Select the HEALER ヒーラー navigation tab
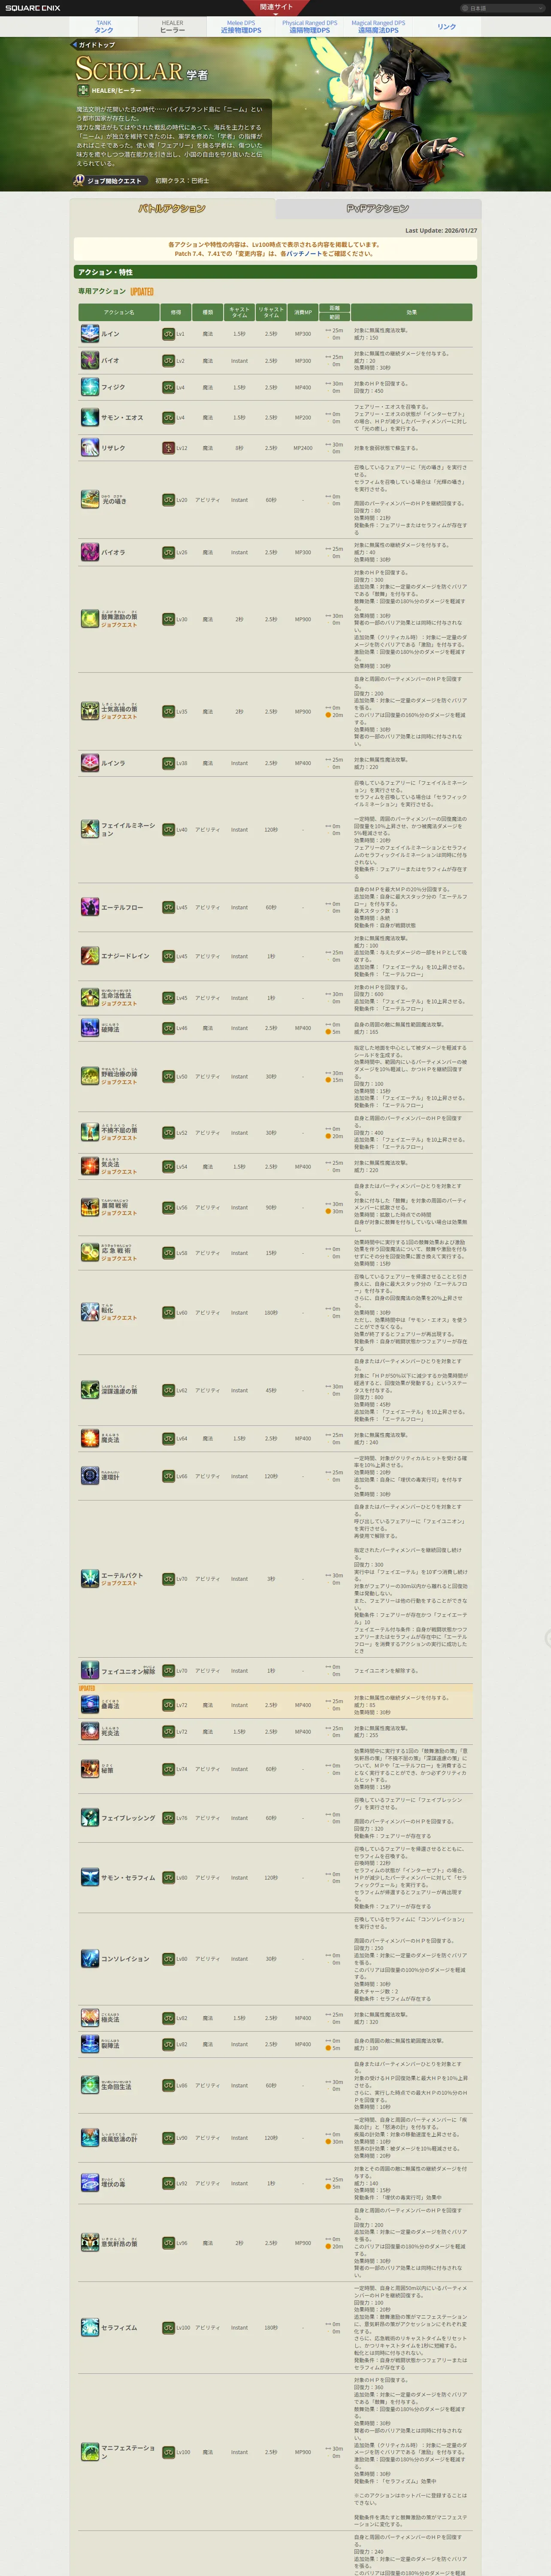The width and height of the screenshot is (551, 2576). click(173, 27)
